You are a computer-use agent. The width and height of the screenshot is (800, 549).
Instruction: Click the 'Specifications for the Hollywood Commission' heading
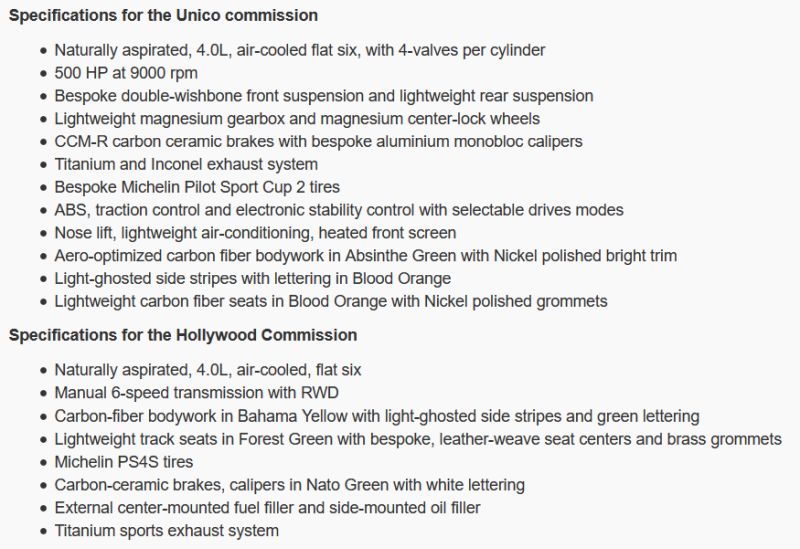click(x=183, y=335)
